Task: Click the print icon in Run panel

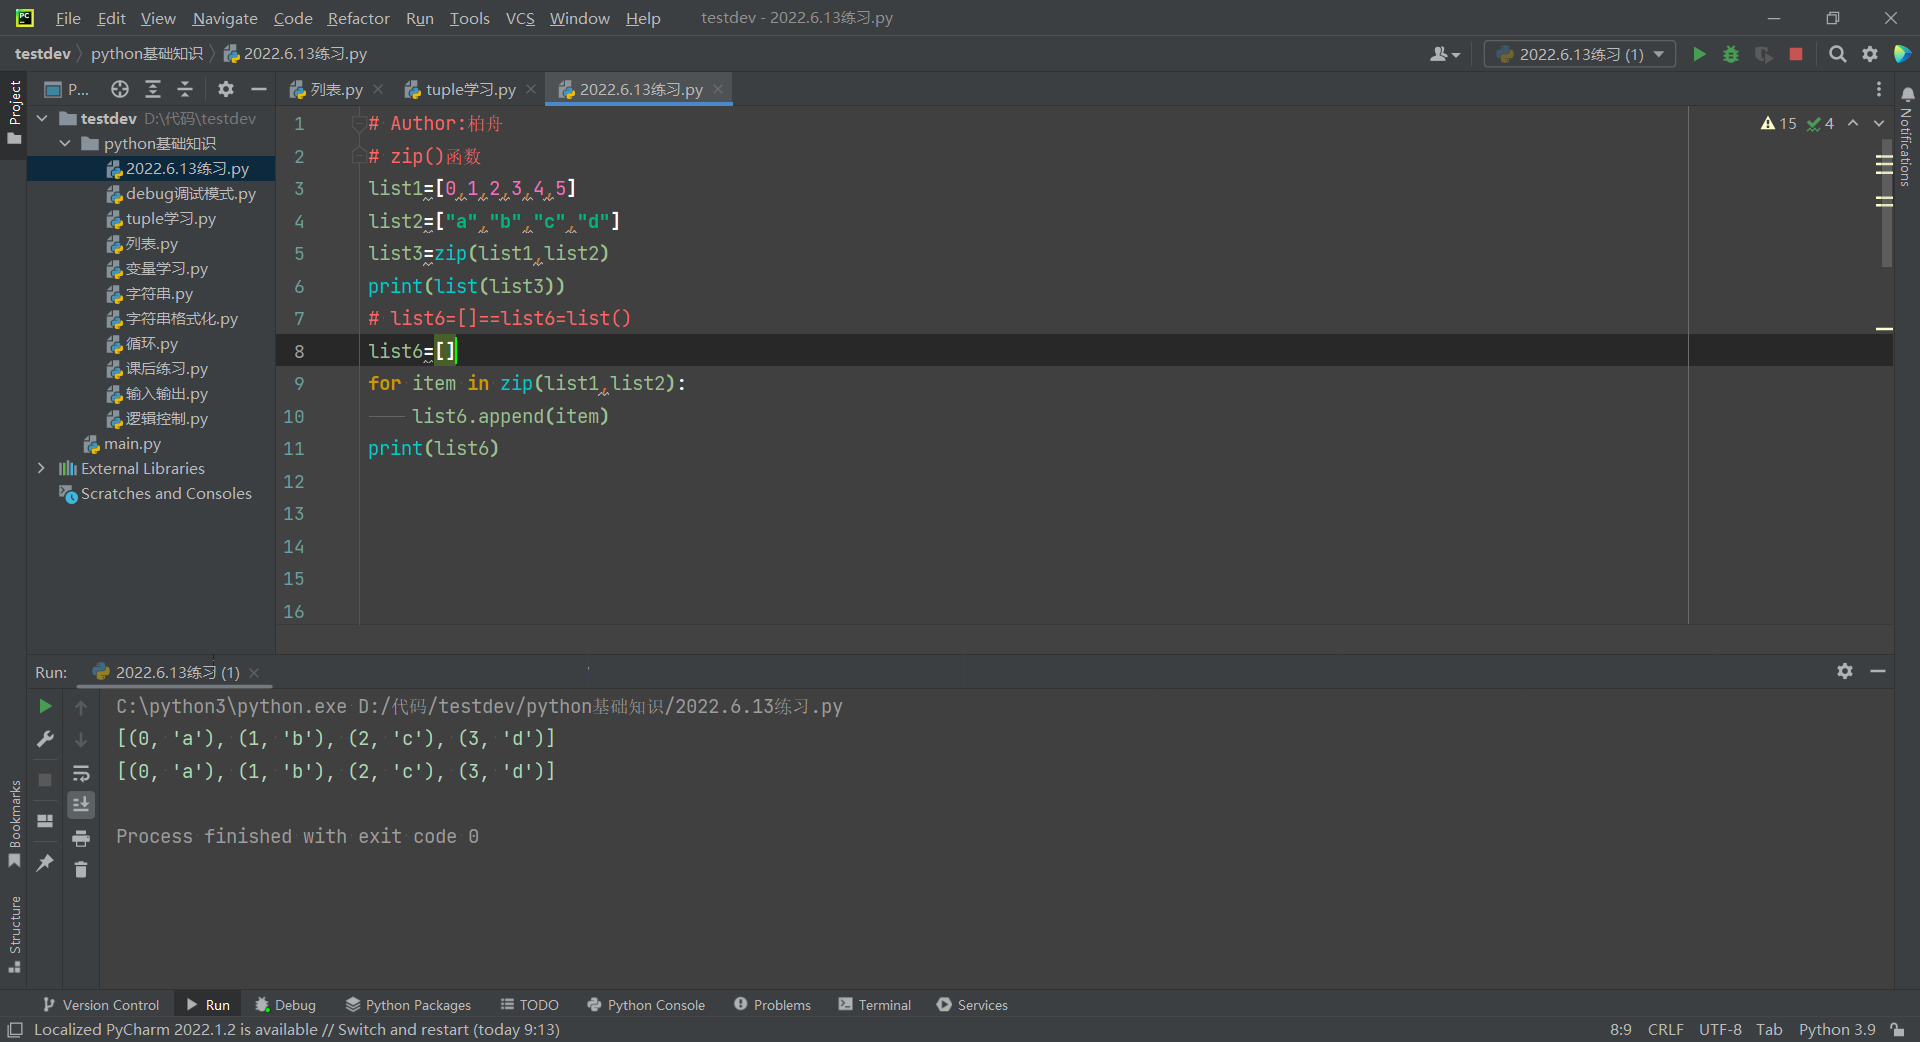Action: tap(81, 838)
